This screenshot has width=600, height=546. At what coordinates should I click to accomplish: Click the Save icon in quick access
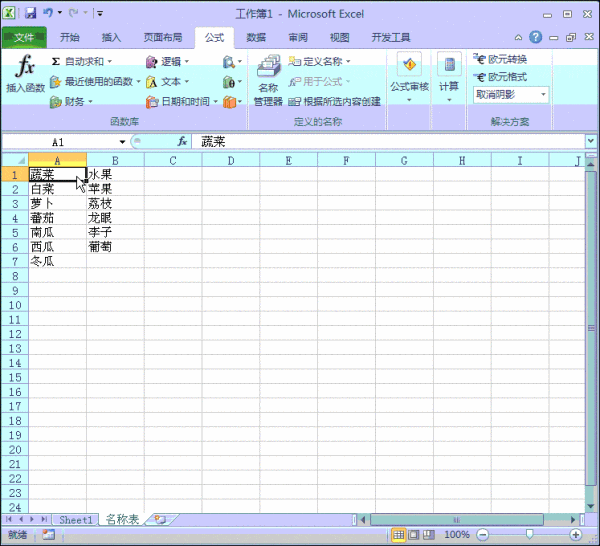(30, 13)
